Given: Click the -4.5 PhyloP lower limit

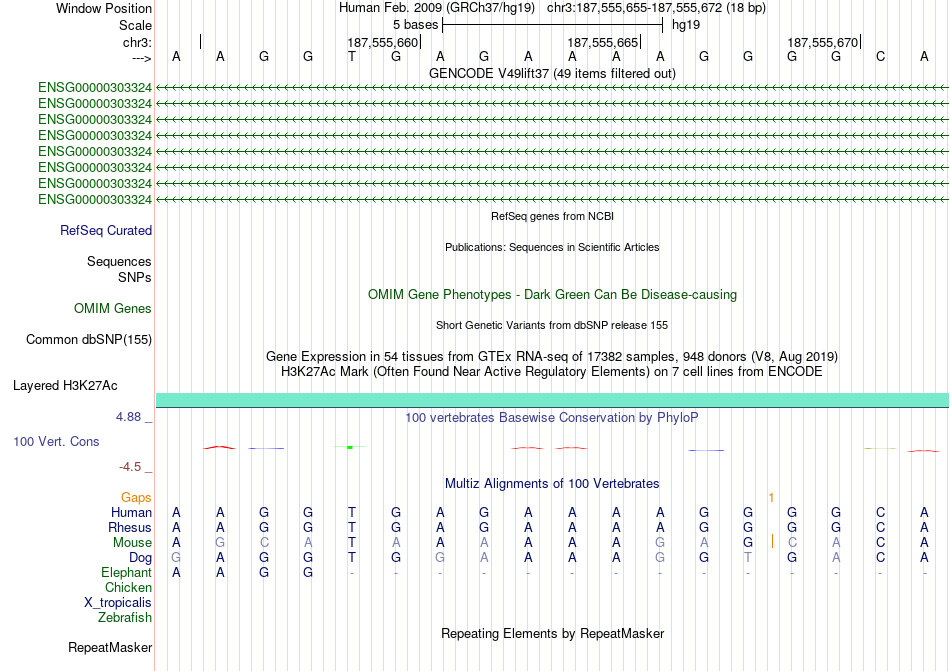Looking at the screenshot, I should (130, 467).
